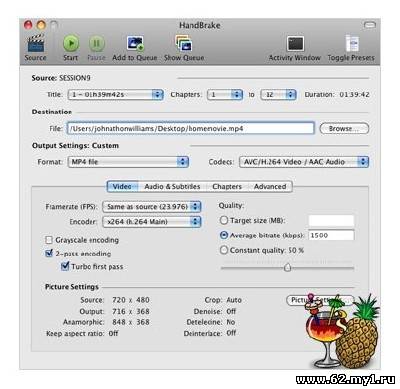Open the Activity Window icon
The height and width of the screenshot is (389, 400).
coord(295,44)
